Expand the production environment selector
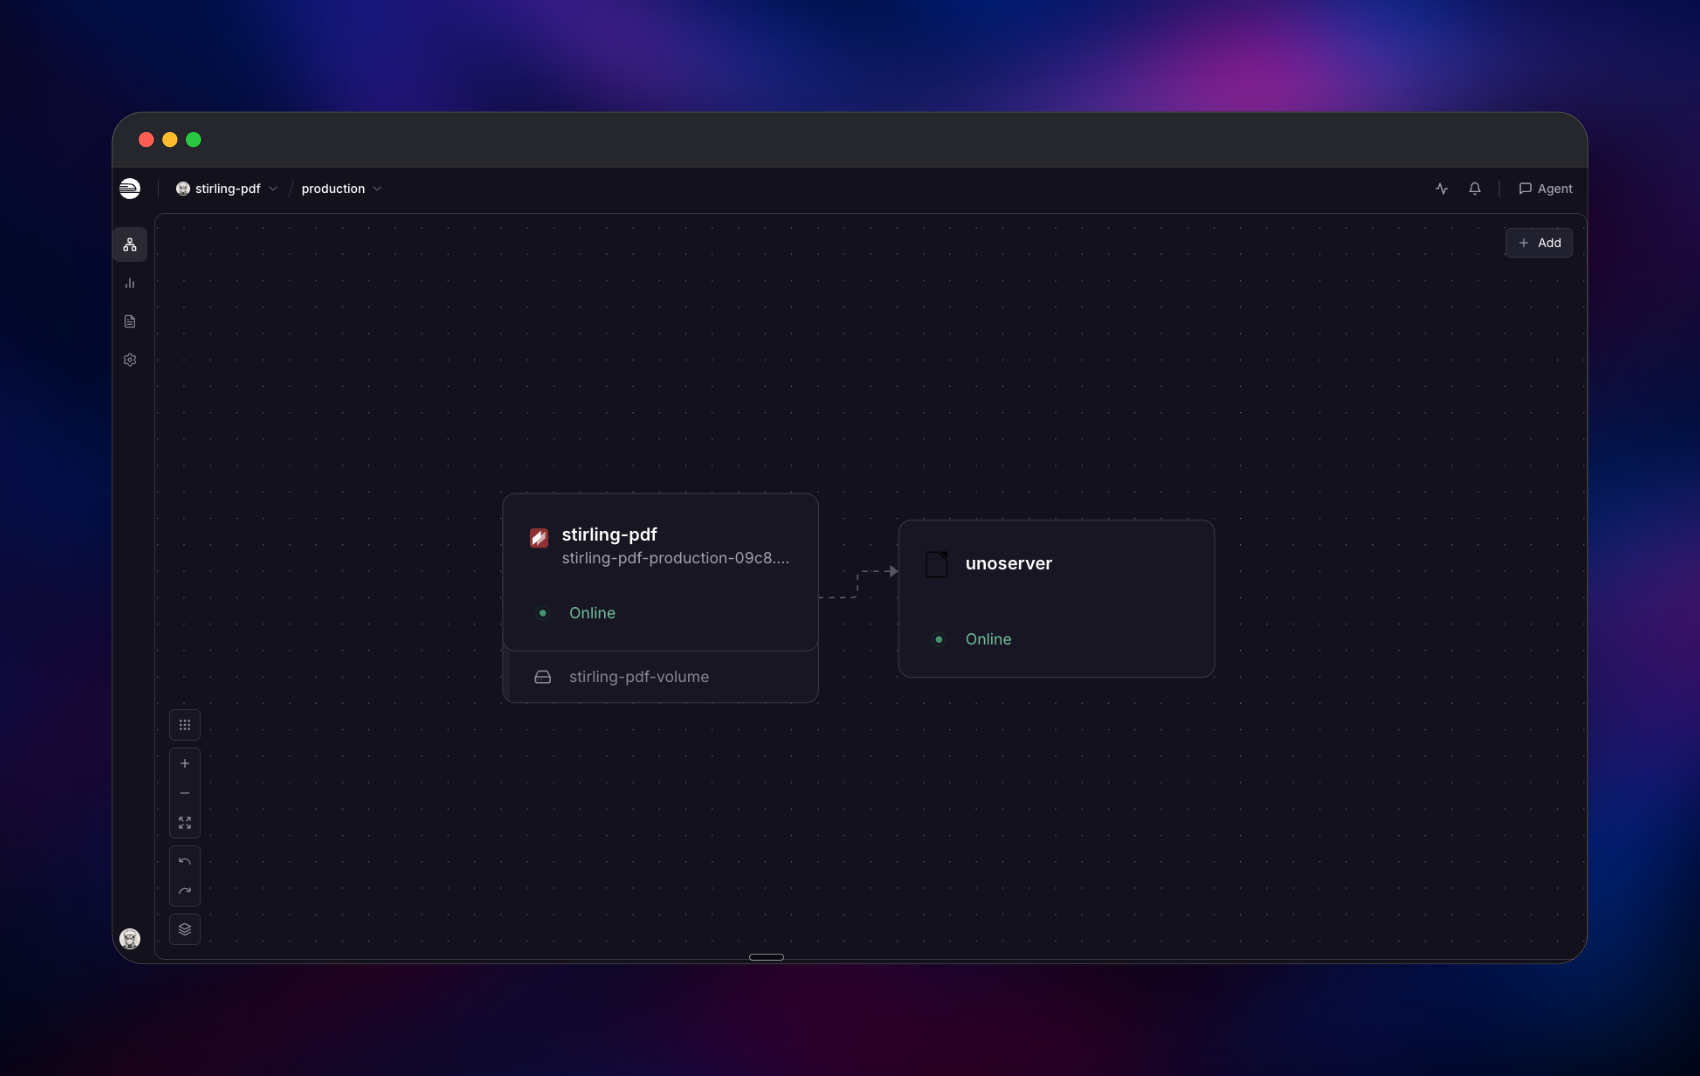Image resolution: width=1700 pixels, height=1076 pixels. point(341,189)
